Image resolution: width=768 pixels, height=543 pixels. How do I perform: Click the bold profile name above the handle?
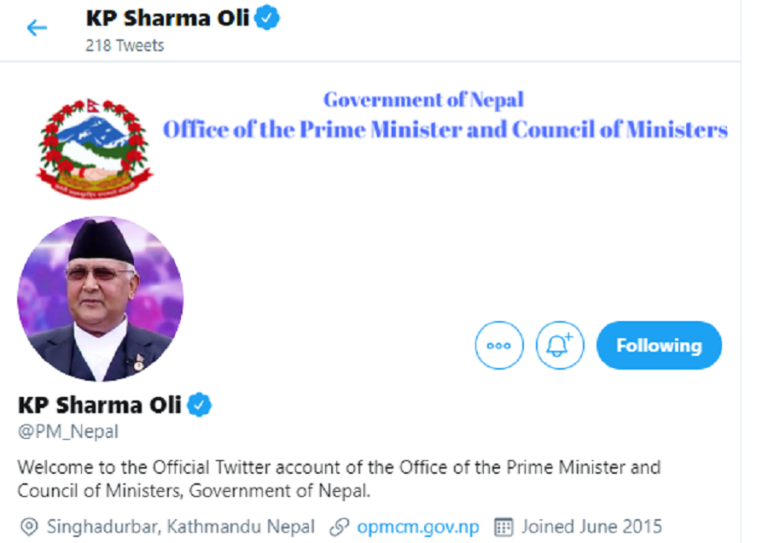(x=100, y=405)
